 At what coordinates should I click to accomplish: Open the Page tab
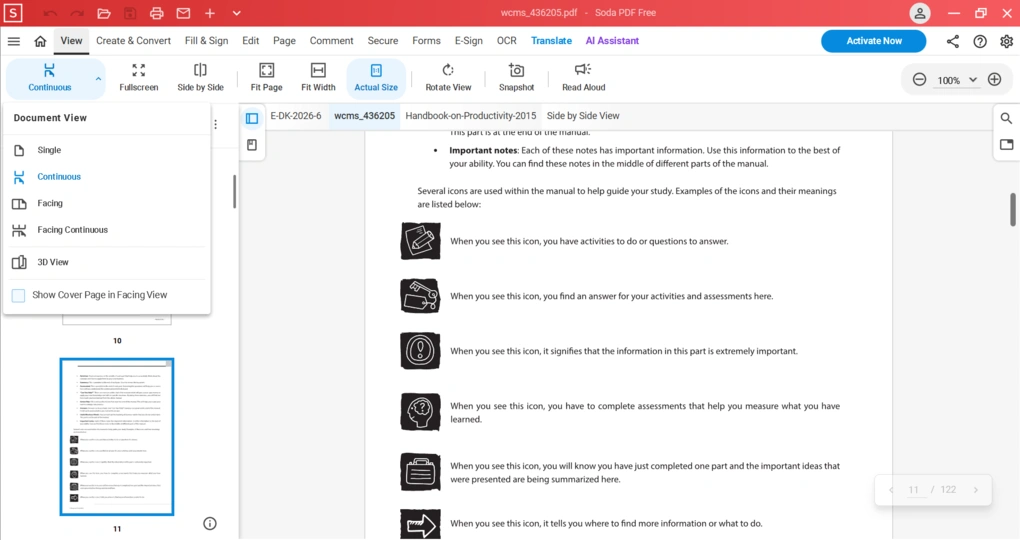click(284, 40)
